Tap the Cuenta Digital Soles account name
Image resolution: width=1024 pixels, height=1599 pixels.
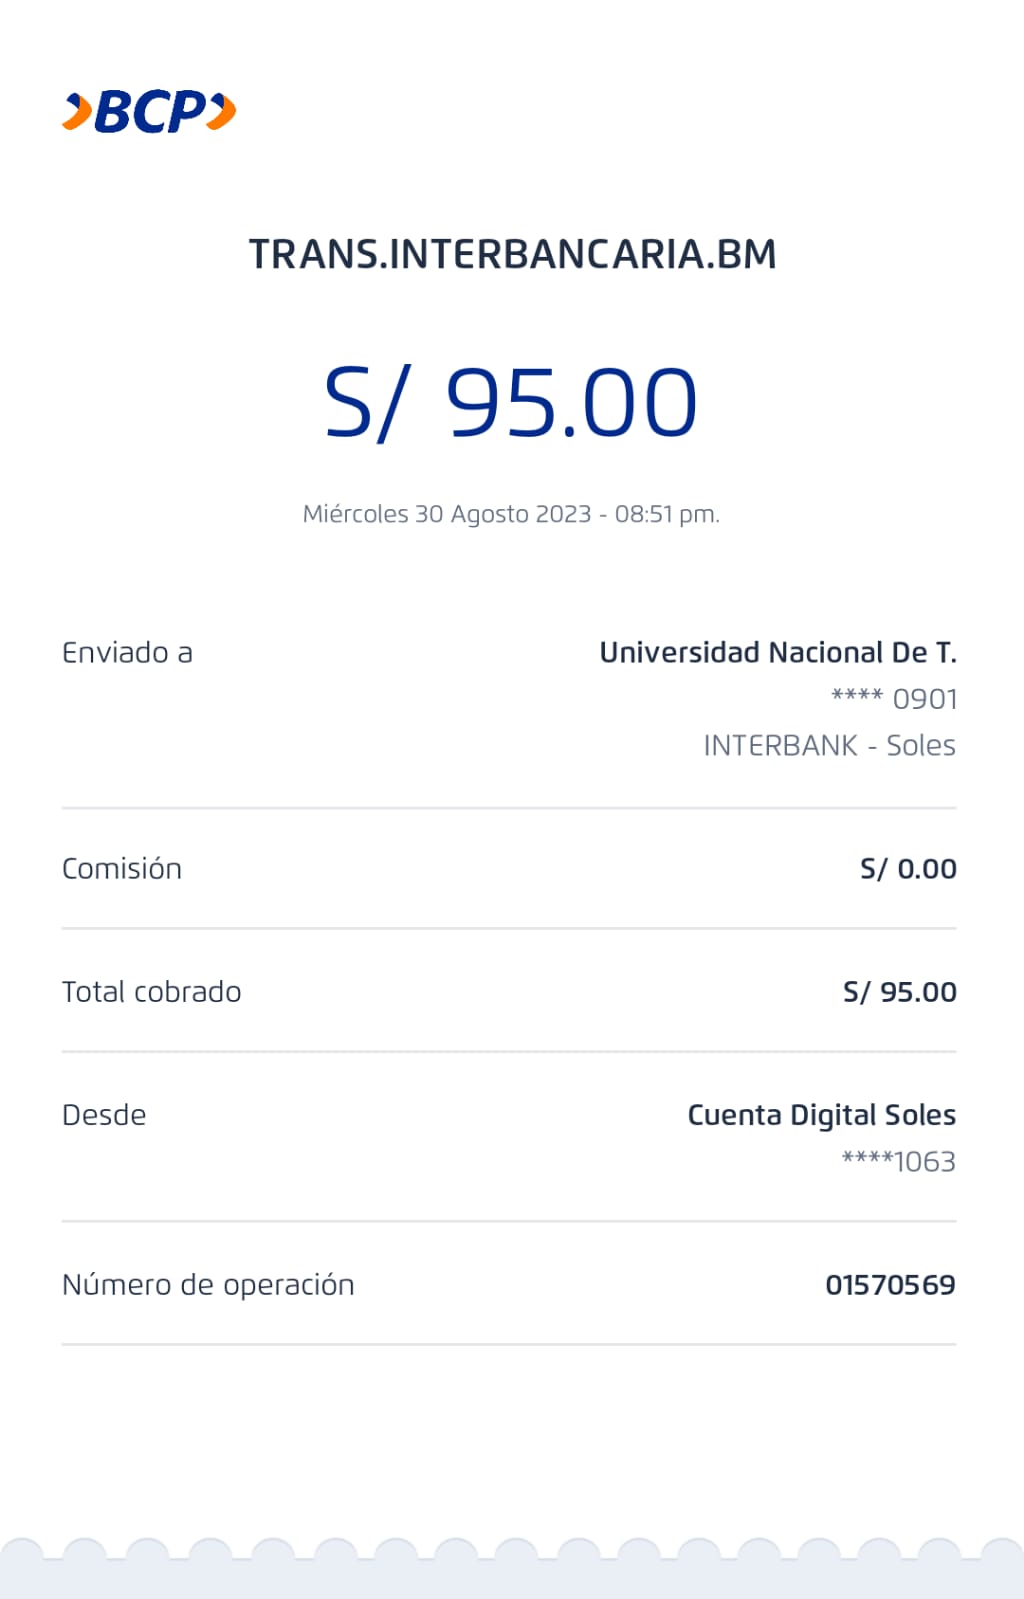(821, 1115)
